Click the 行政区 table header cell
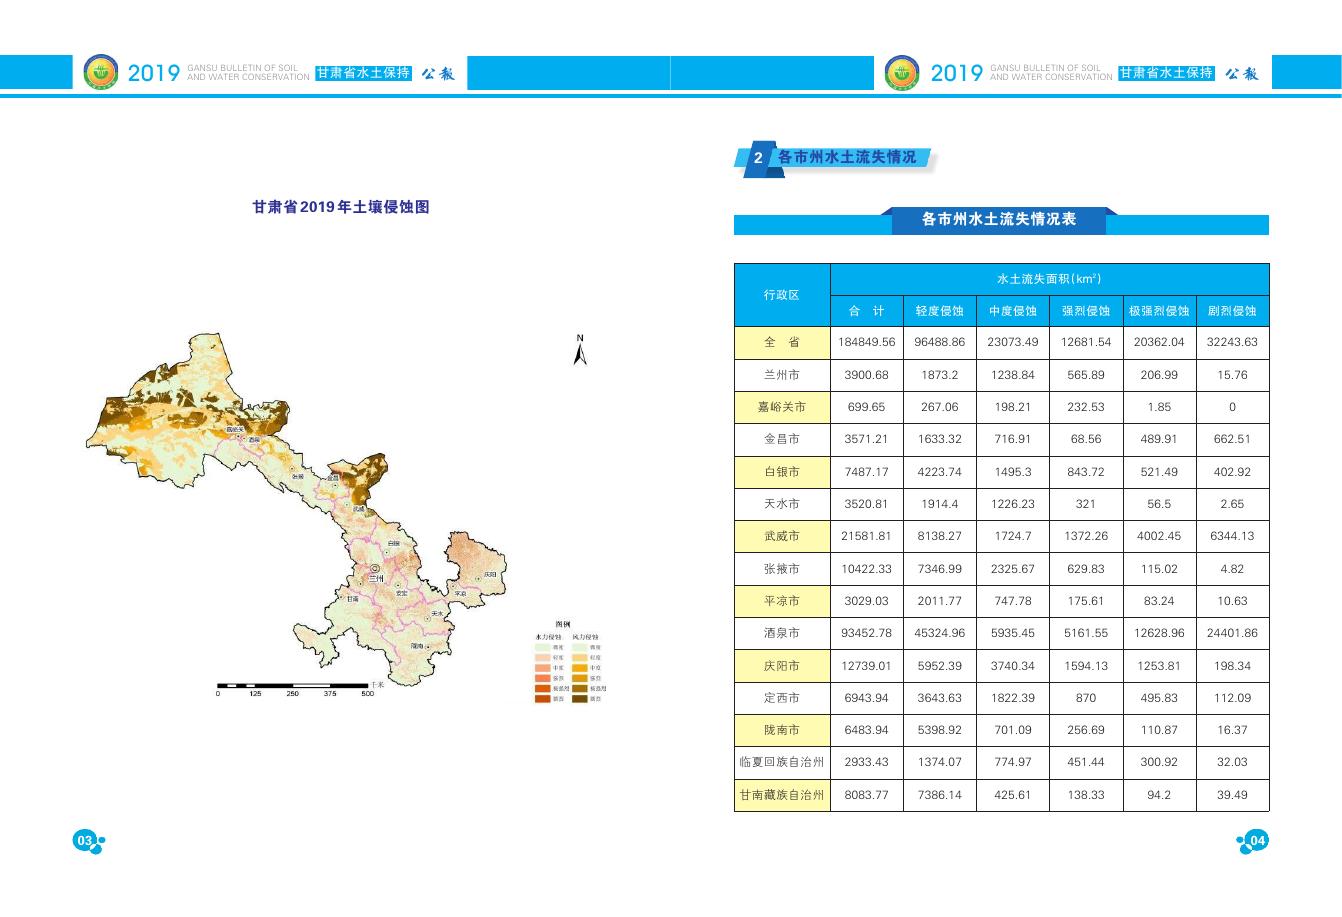The width and height of the screenshot is (1342, 917). 782,295
